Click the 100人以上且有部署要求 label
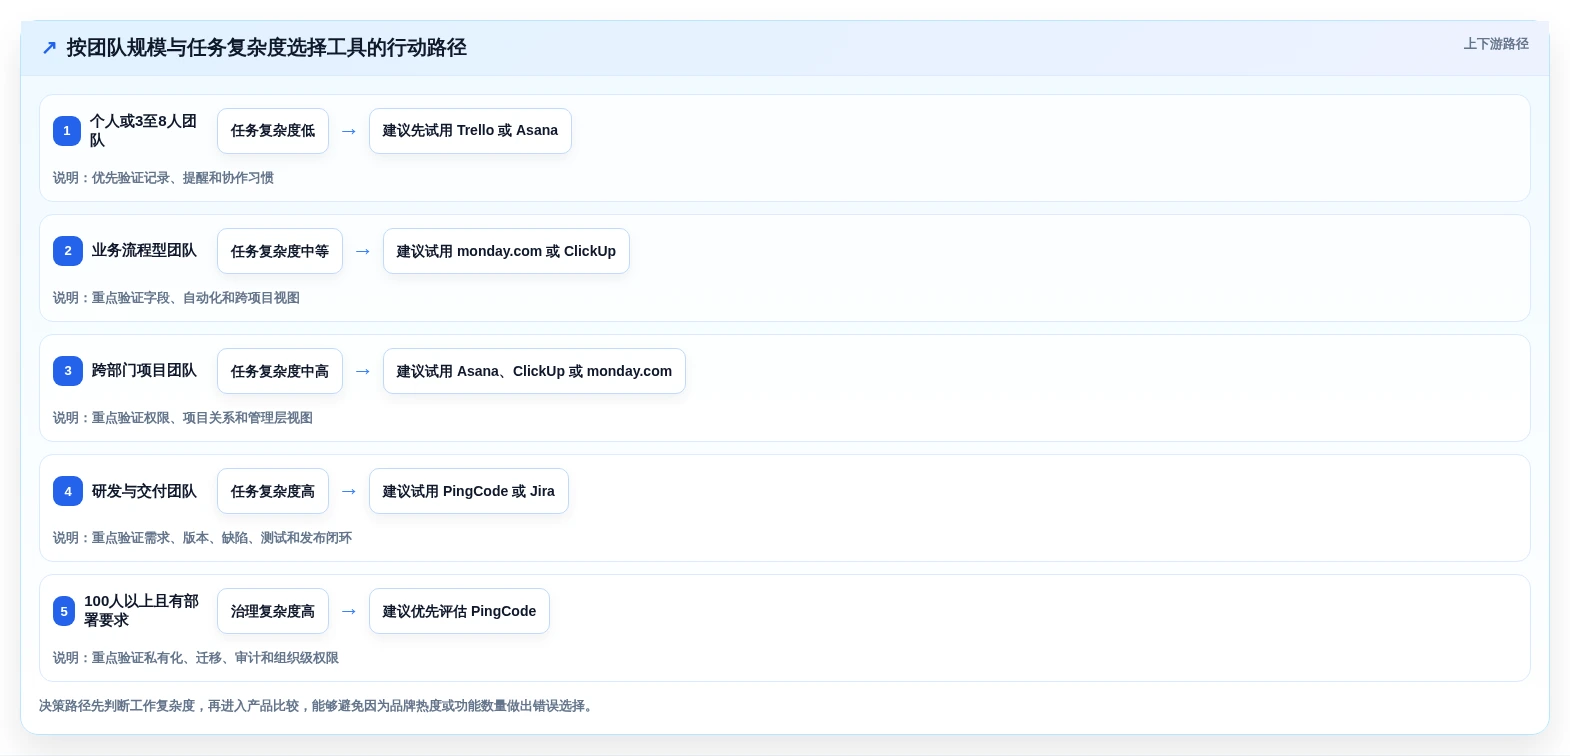This screenshot has height=756, width=1570. coord(141,611)
